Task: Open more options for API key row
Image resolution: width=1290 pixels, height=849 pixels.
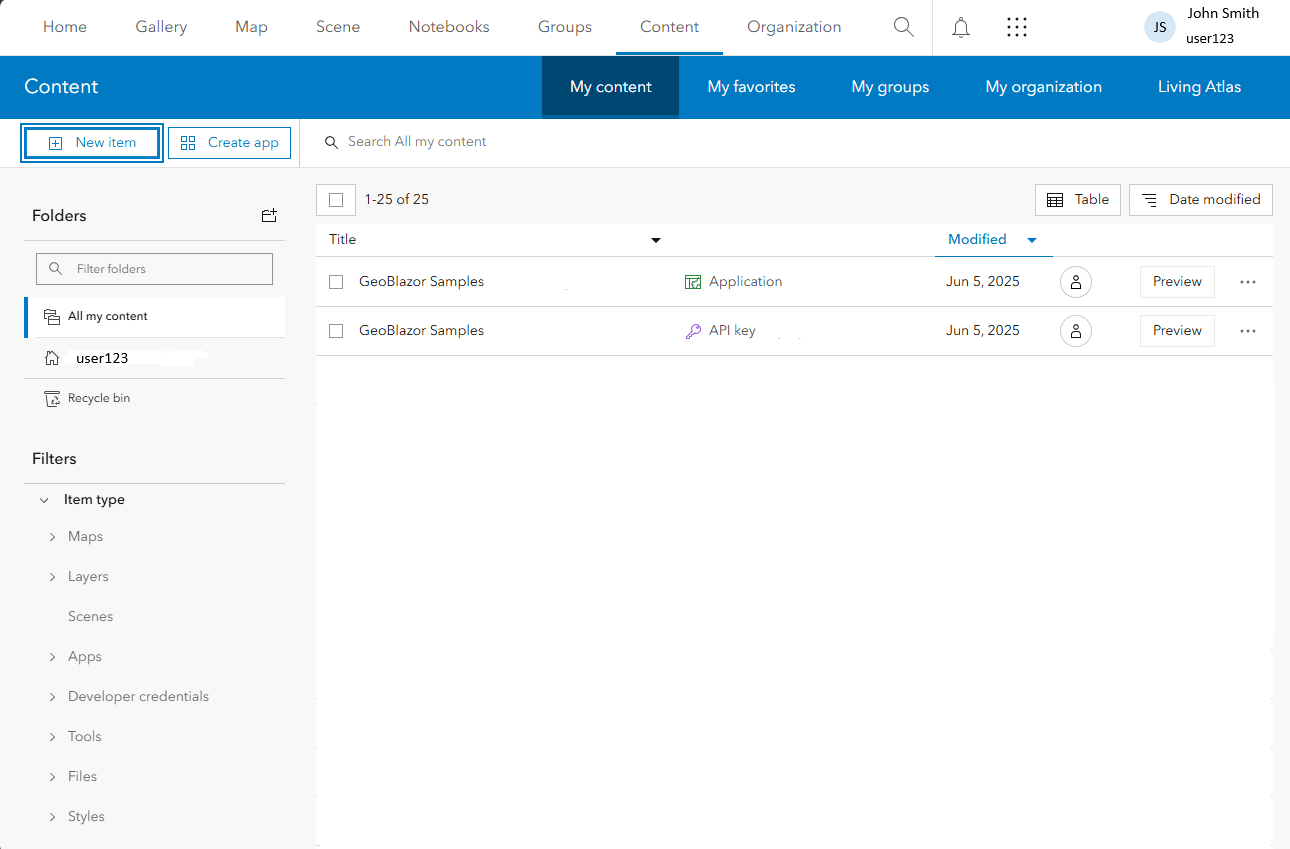Action: [x=1247, y=331]
